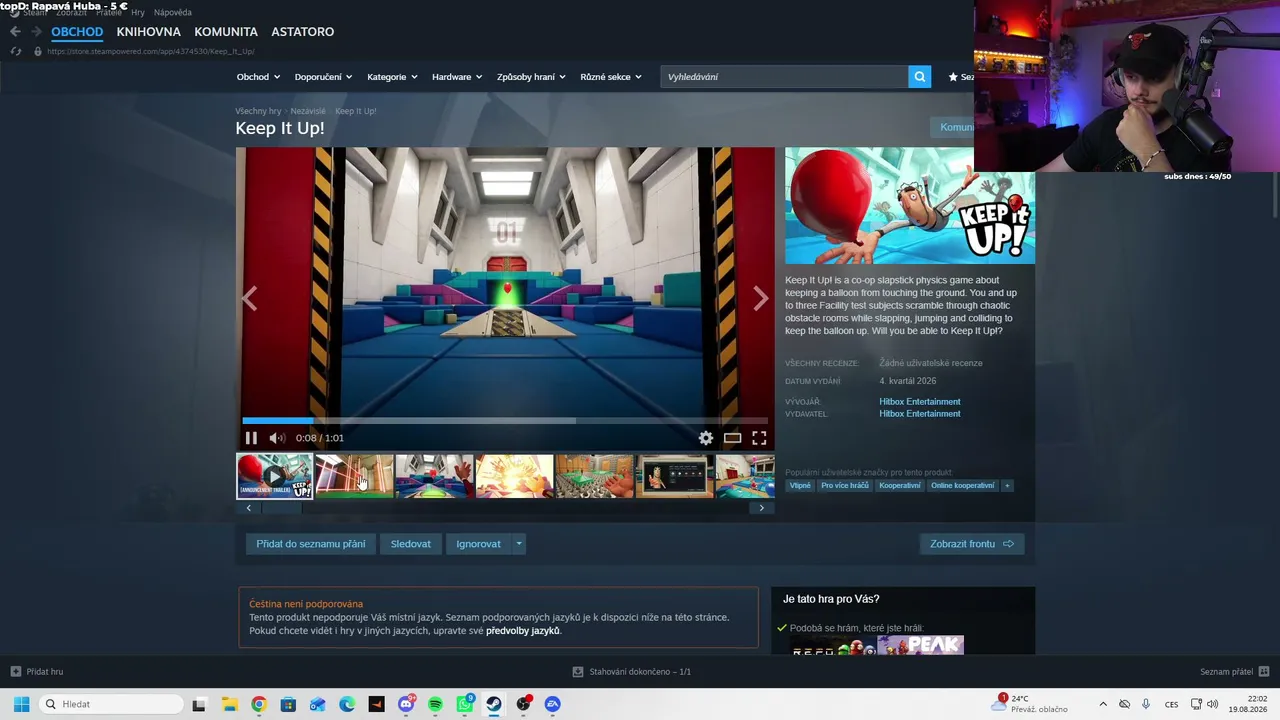Open Nezávislé breadcrumb link
The image size is (1280, 720).
[308, 111]
